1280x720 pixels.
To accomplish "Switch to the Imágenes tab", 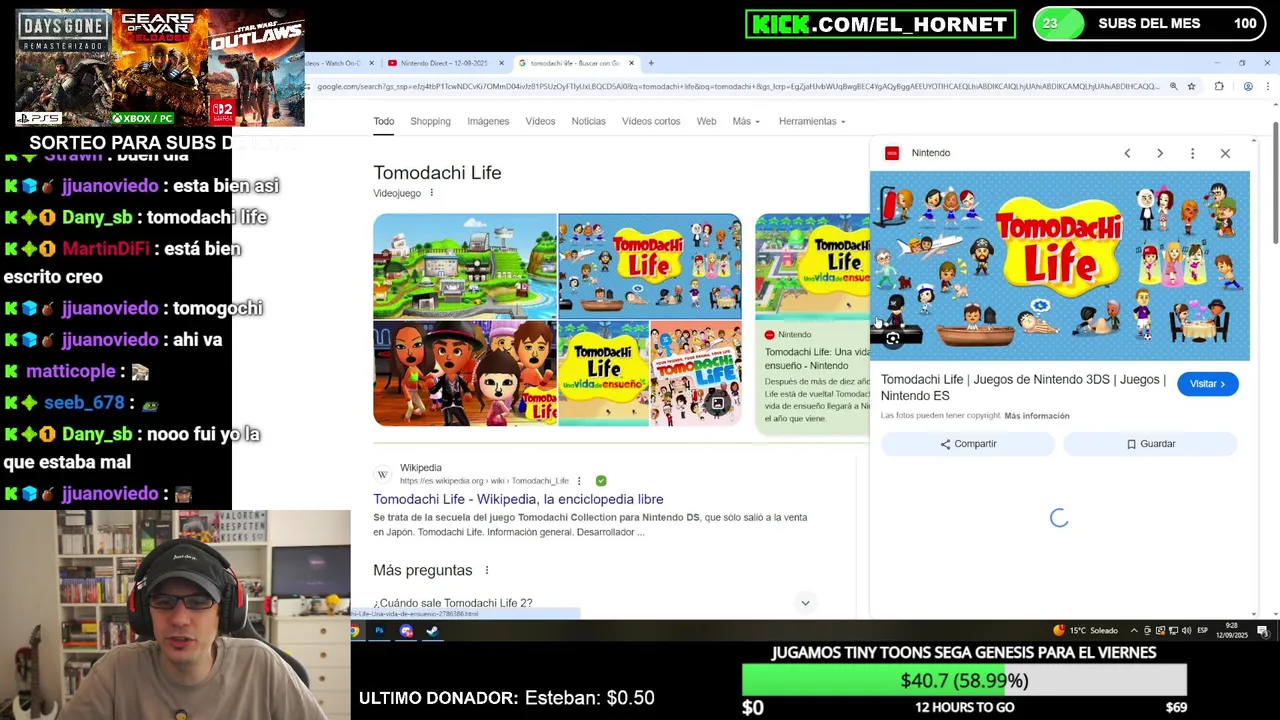I will tap(488, 121).
